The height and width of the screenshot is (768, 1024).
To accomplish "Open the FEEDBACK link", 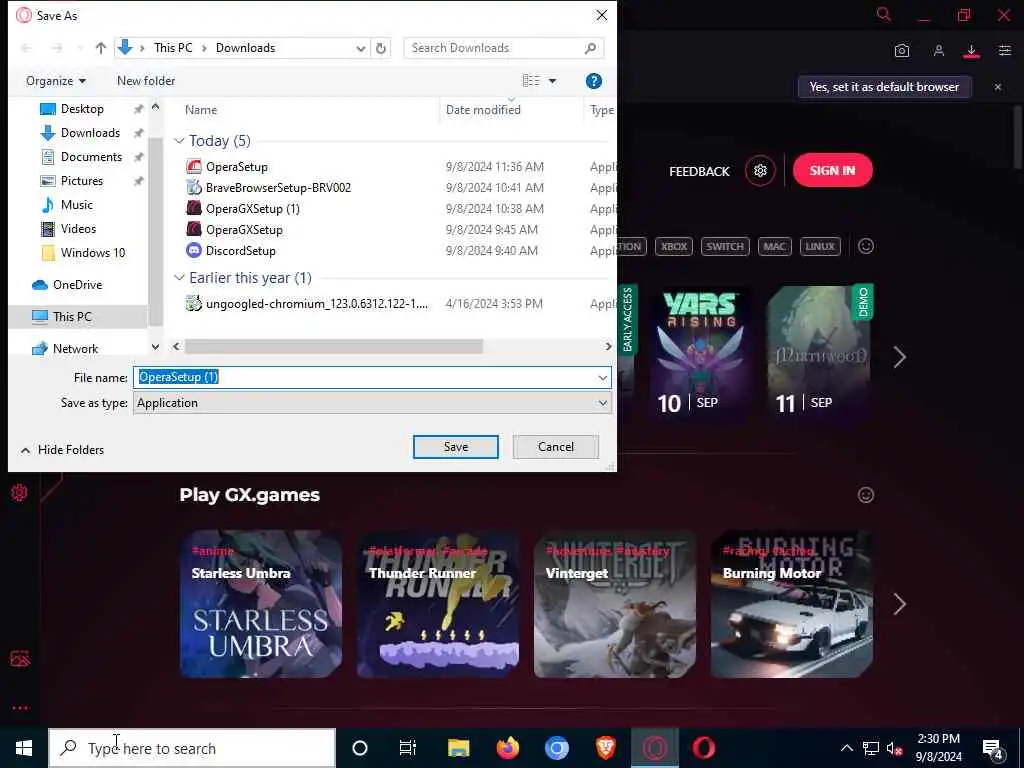I will (699, 171).
